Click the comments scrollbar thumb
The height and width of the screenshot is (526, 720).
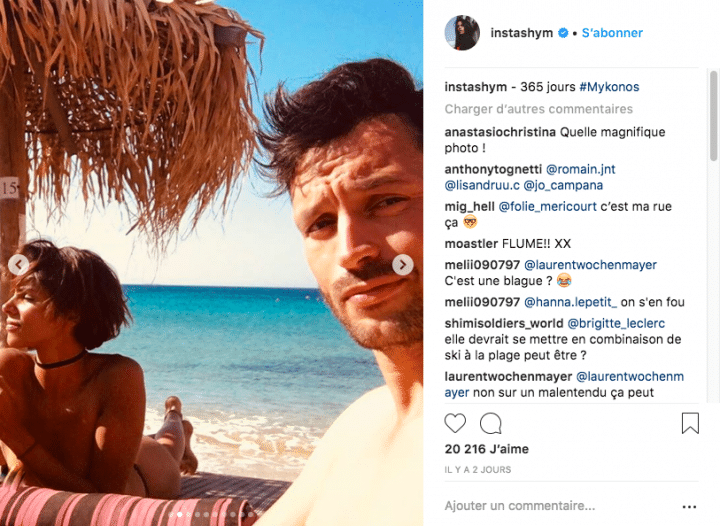[714, 116]
